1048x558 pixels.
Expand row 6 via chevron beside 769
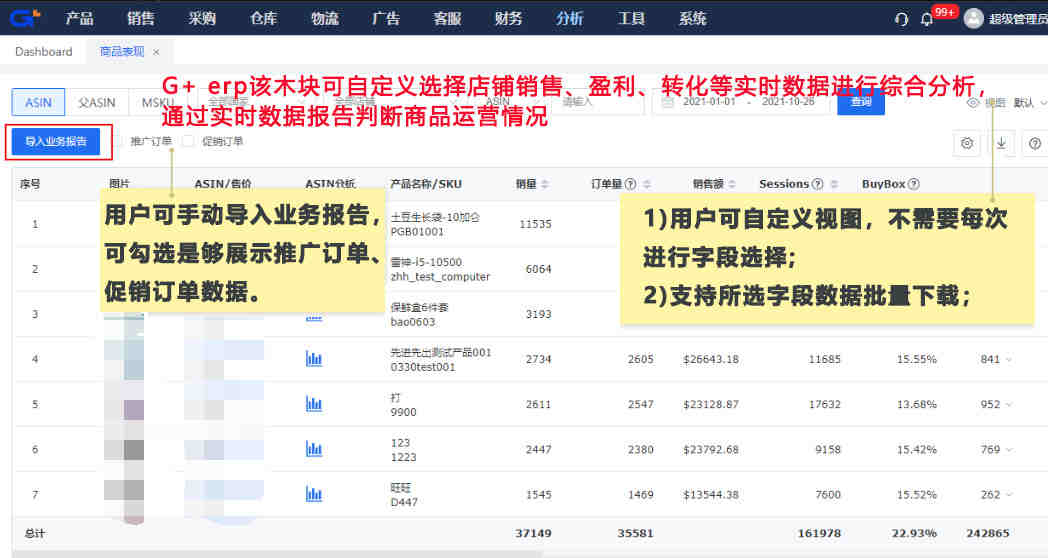pyautogui.click(x=1009, y=450)
